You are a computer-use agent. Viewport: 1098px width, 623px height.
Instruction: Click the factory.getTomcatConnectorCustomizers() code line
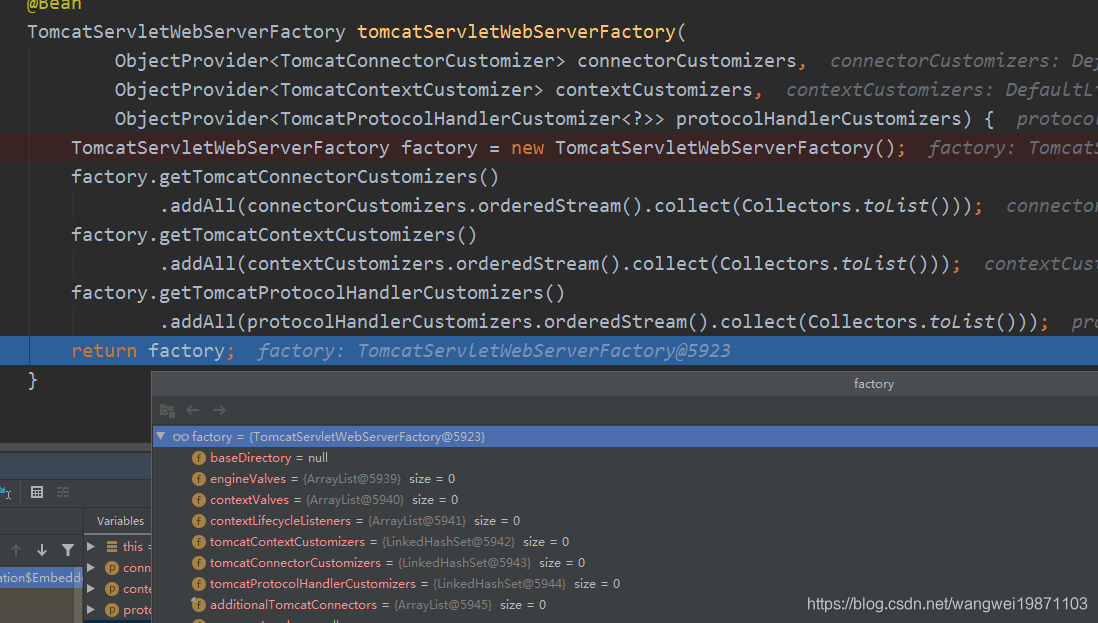285,176
